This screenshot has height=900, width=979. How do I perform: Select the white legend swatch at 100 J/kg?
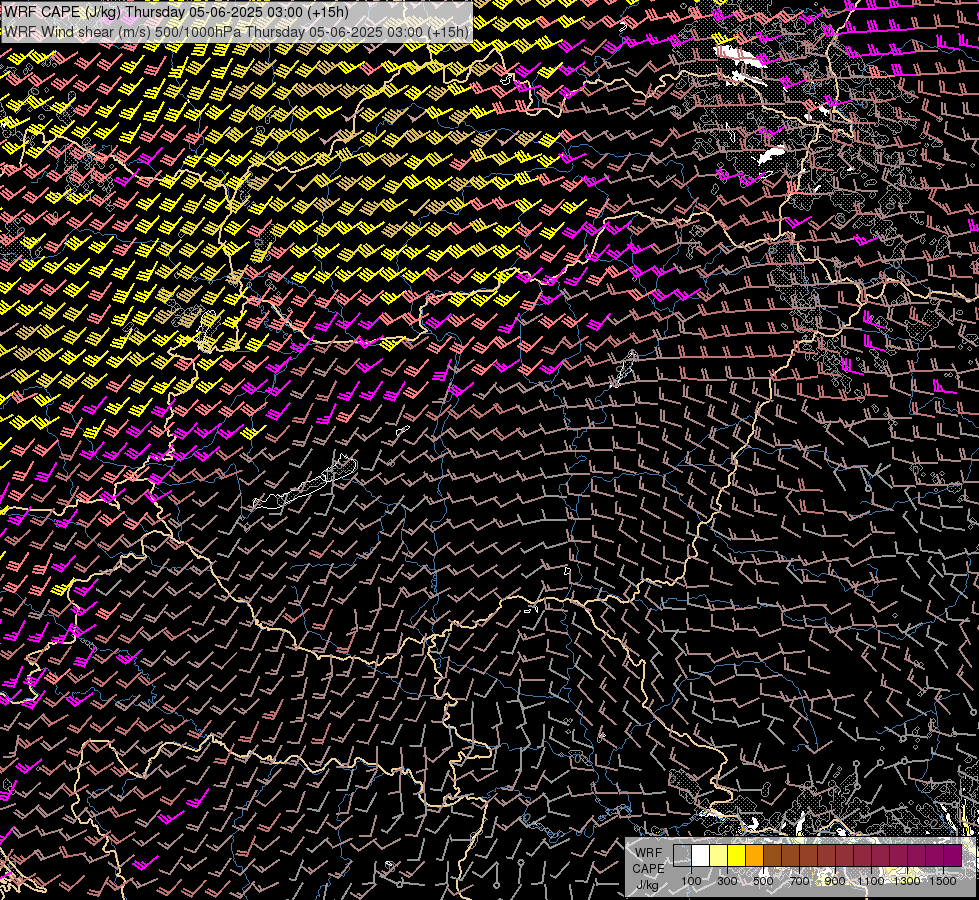(701, 855)
